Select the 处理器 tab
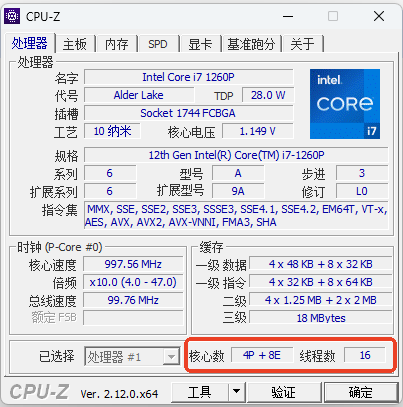 pyautogui.click(x=30, y=43)
